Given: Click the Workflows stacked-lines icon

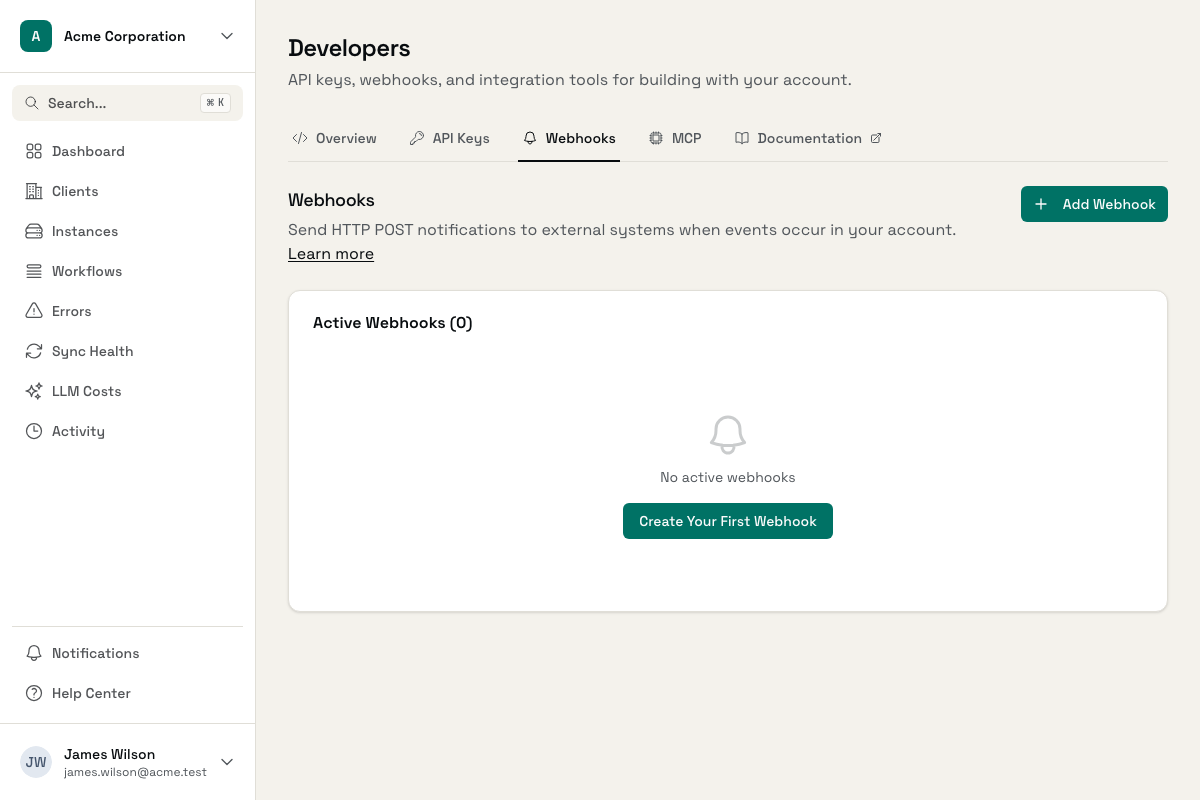Looking at the screenshot, I should coord(34,271).
